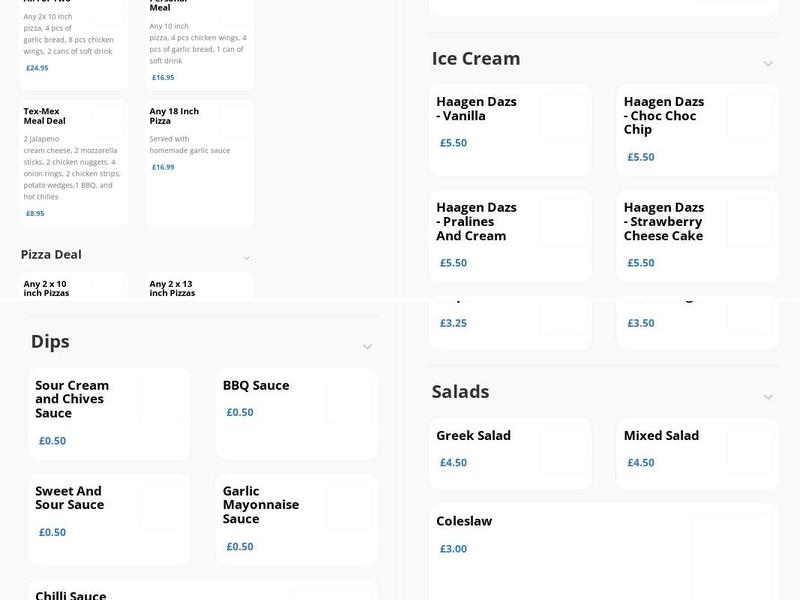Select the Chilli Sauce dip

click(x=110, y=595)
